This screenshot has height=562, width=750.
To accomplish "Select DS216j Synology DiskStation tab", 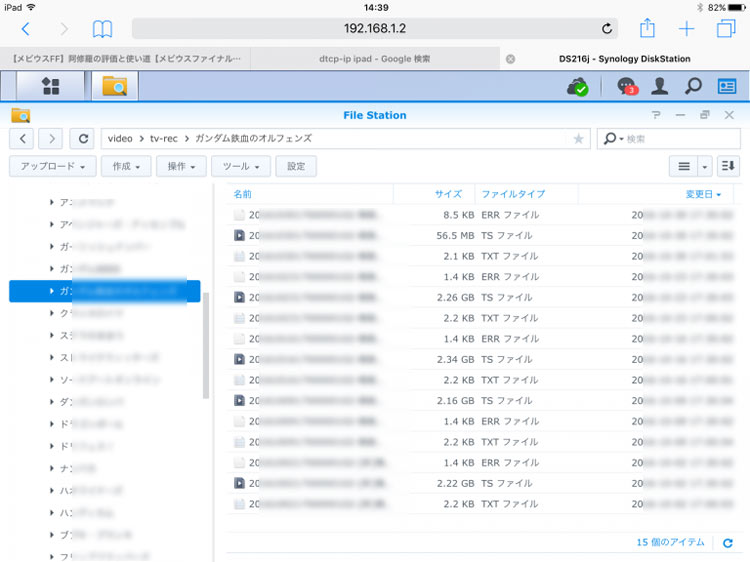I will pos(625,59).
